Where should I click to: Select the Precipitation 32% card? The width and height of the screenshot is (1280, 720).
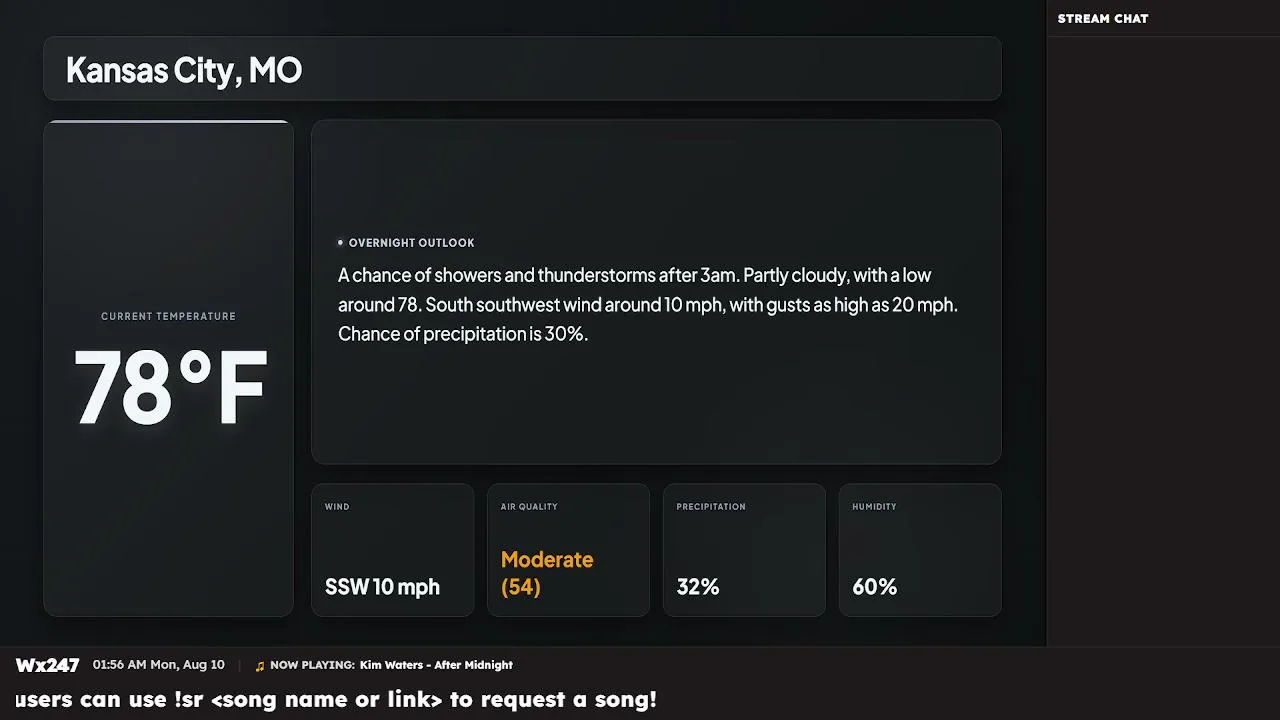click(x=744, y=550)
